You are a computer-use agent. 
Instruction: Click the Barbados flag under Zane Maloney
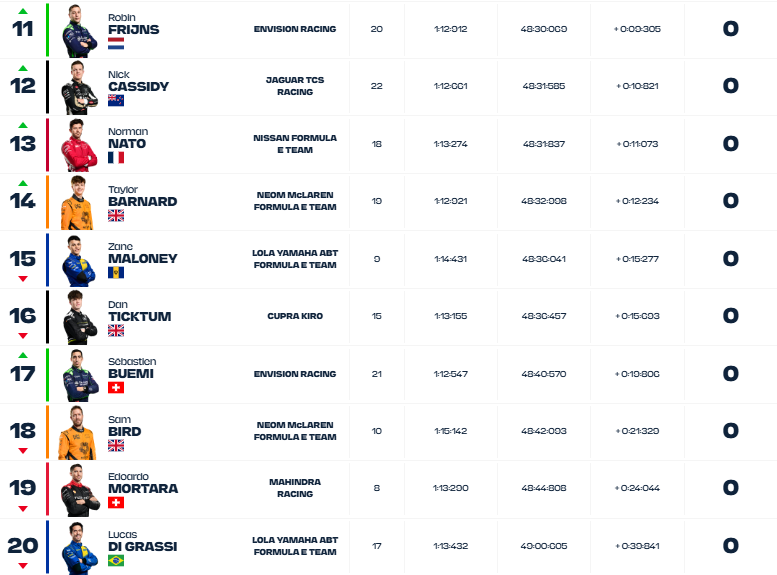[116, 273]
